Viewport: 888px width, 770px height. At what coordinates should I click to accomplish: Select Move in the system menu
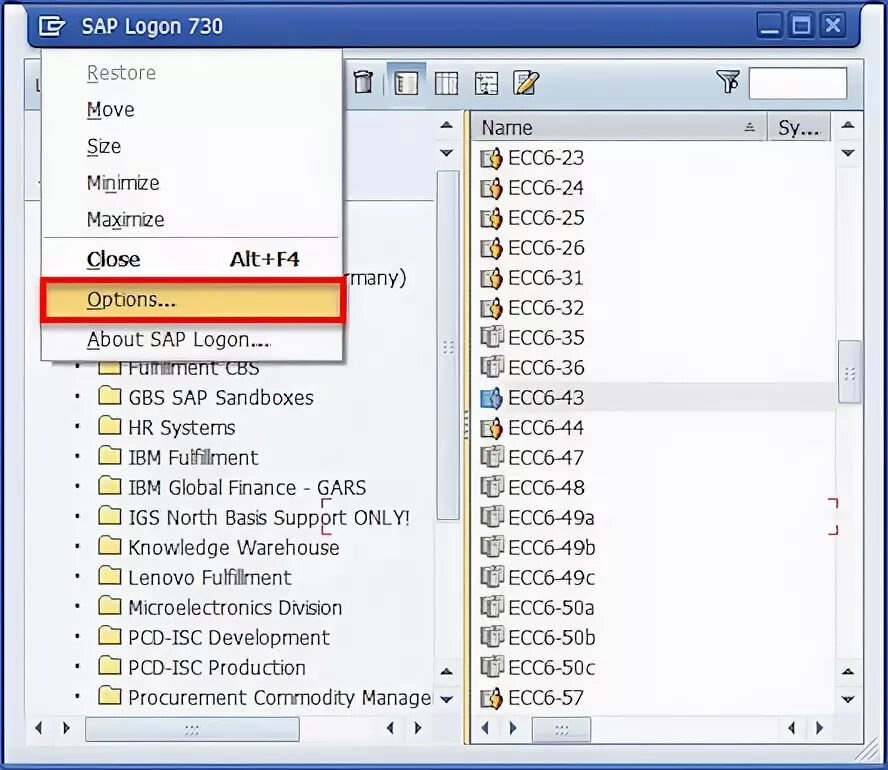[193, 109]
